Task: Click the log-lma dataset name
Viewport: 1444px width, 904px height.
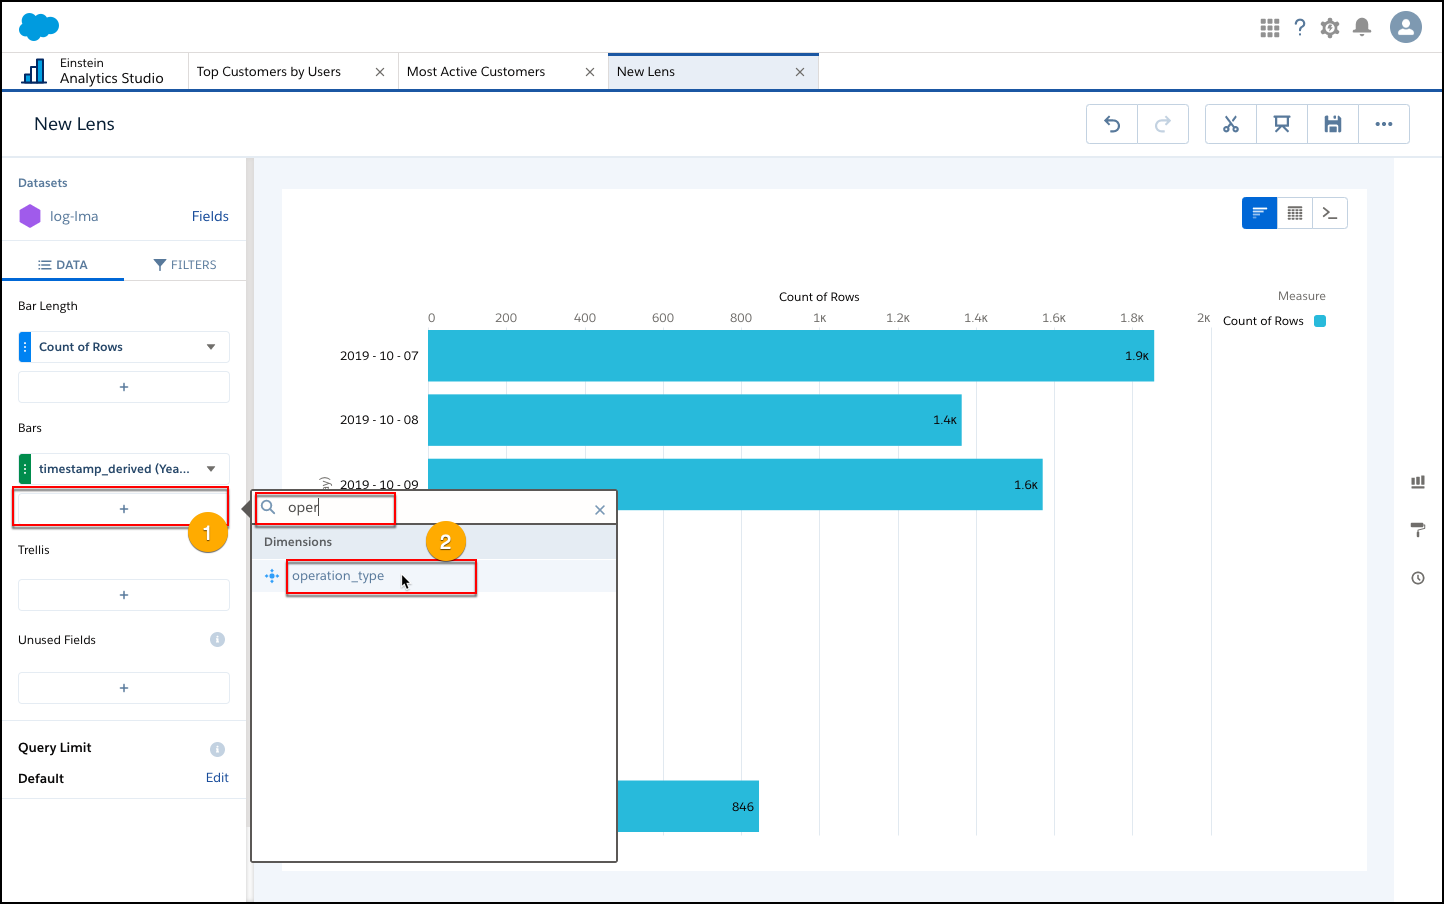Action: click(74, 216)
